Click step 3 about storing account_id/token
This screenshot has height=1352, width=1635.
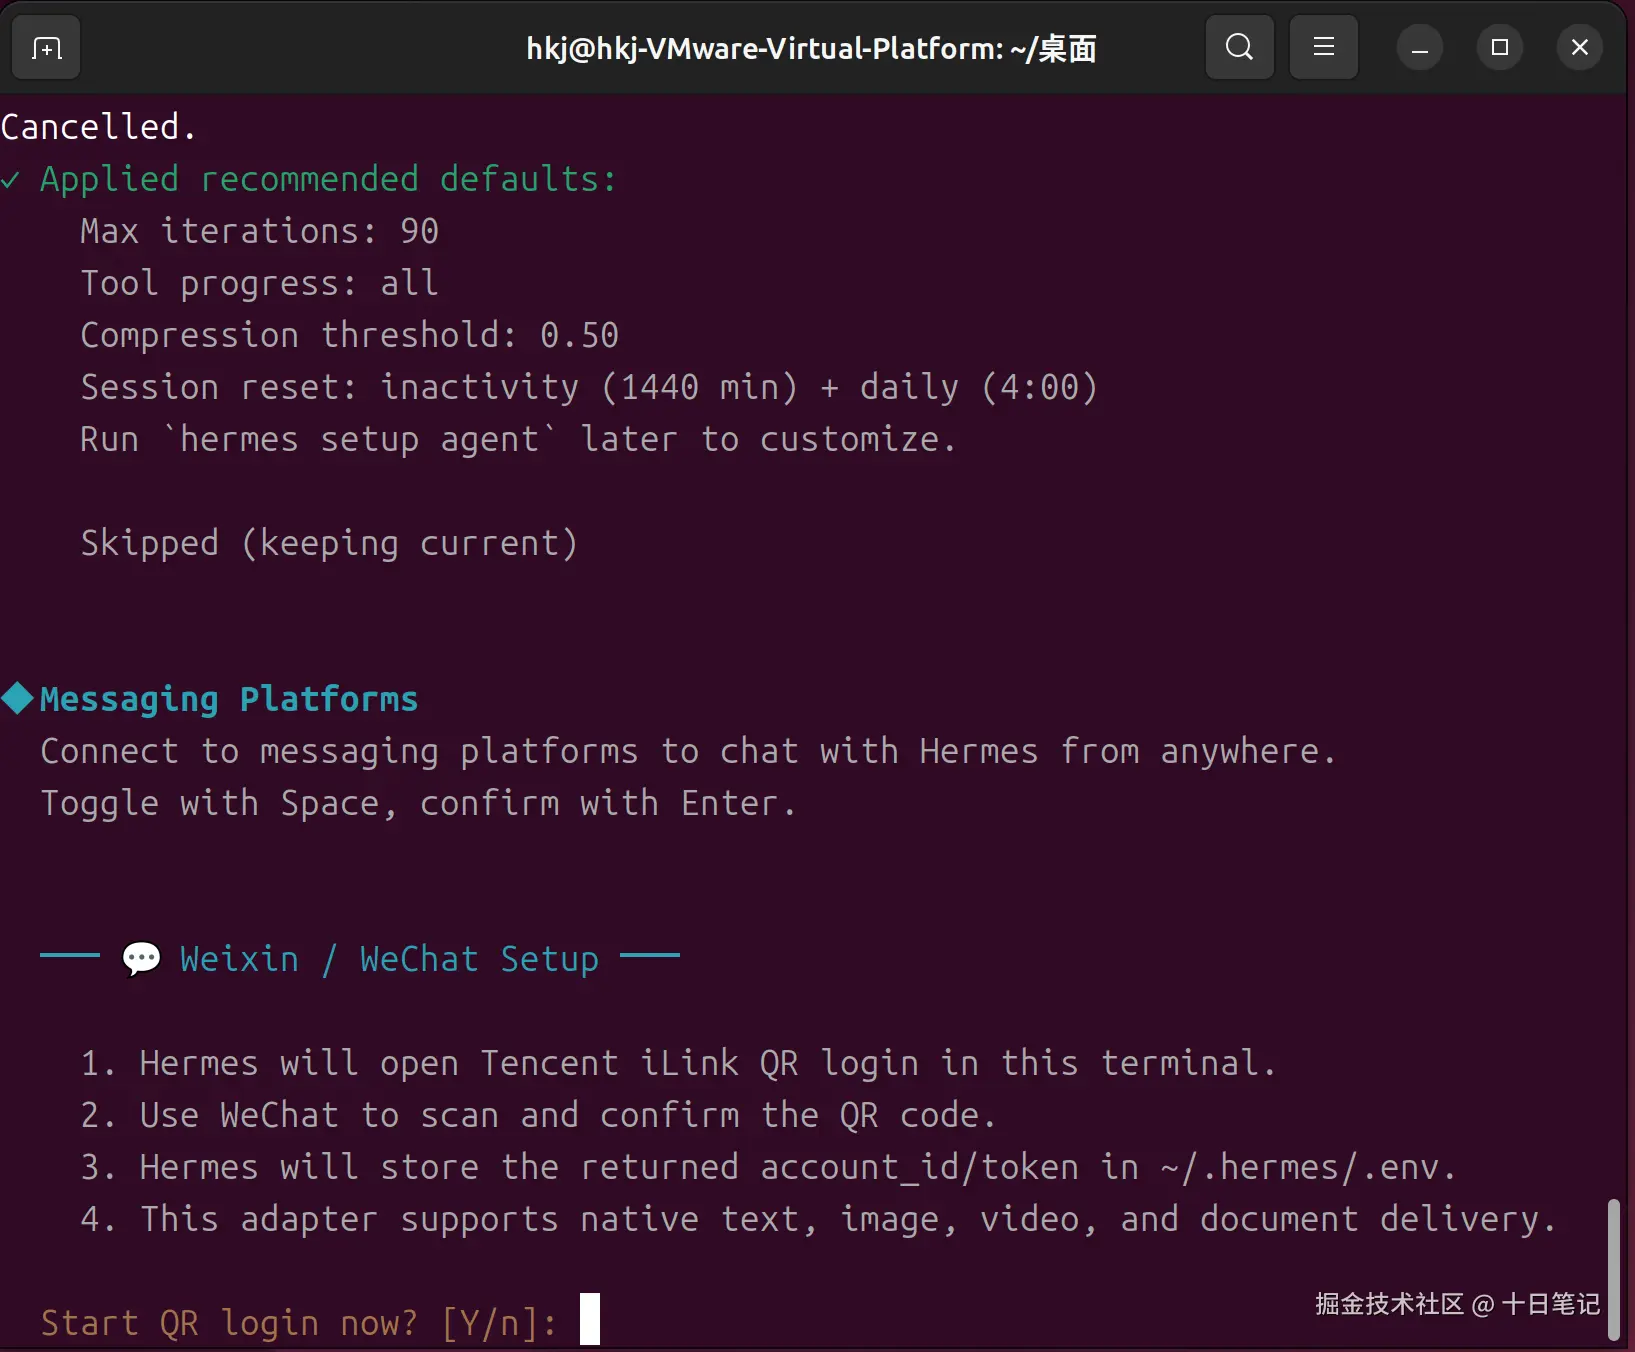[x=768, y=1167]
